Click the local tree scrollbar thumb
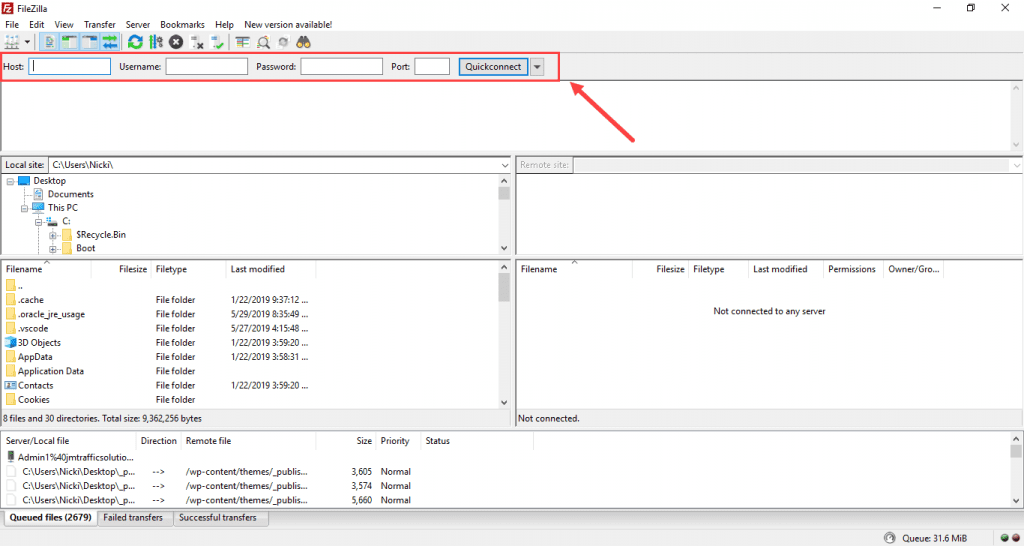This screenshot has width=1024, height=546. click(x=504, y=193)
